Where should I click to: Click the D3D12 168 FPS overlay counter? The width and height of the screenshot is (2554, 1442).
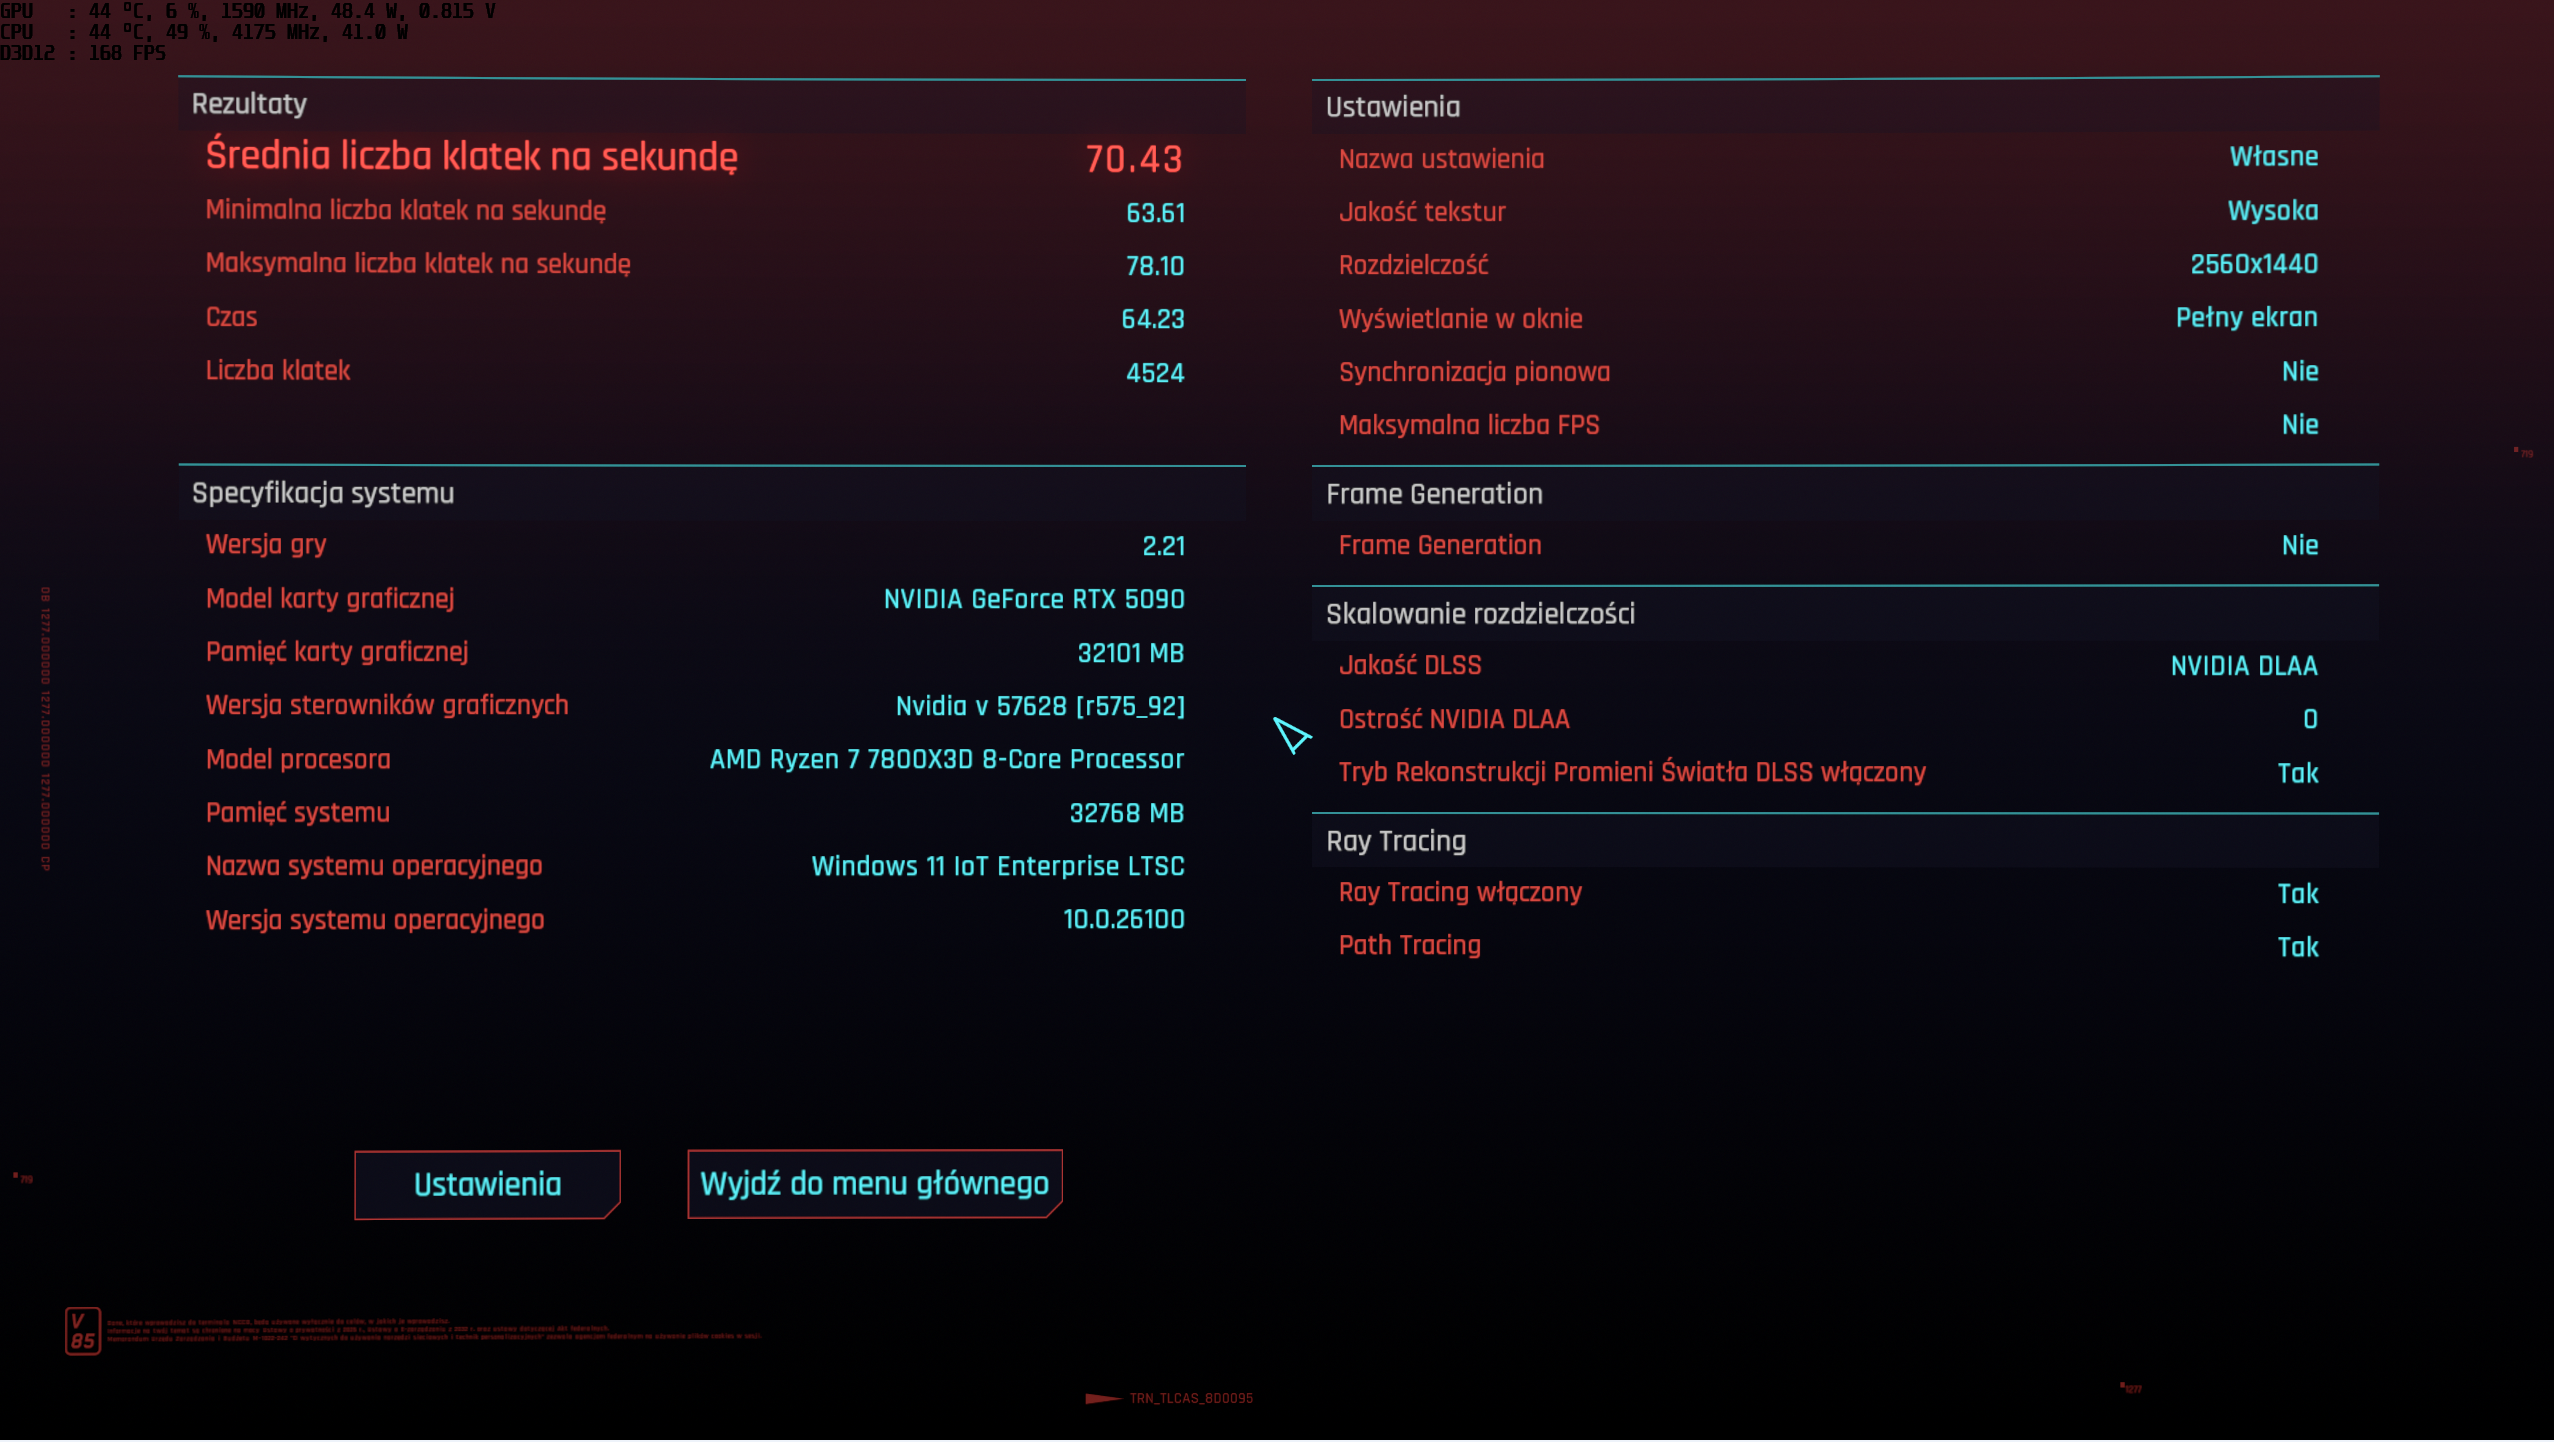coord(83,53)
